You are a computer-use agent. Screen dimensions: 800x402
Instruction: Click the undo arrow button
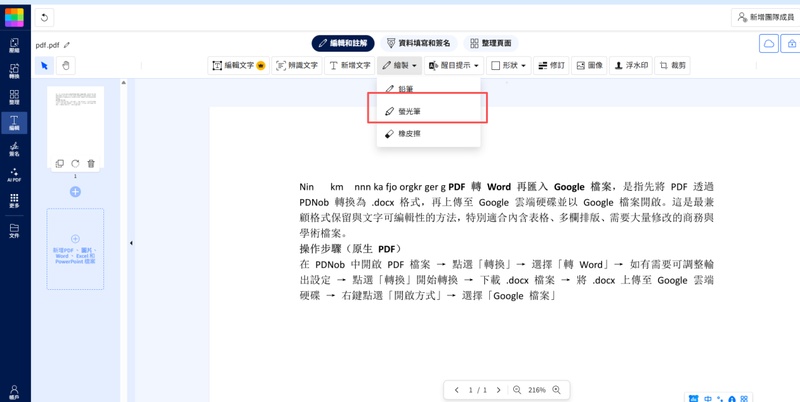pos(44,18)
